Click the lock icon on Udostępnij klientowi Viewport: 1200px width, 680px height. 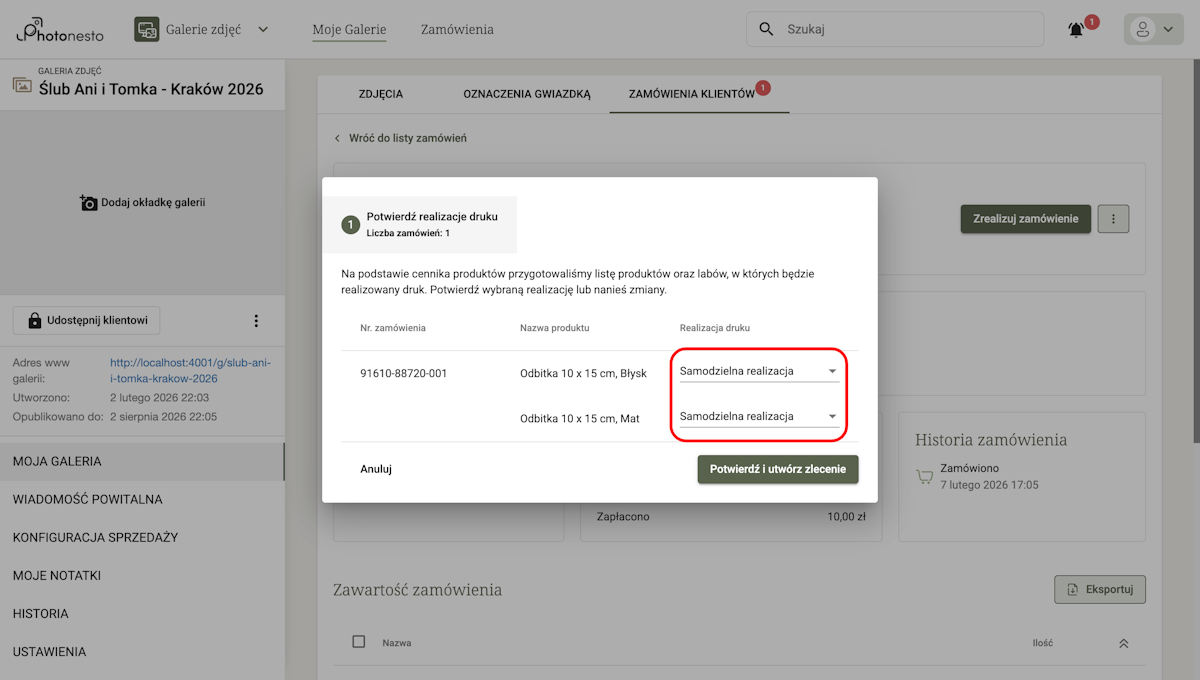[37, 320]
